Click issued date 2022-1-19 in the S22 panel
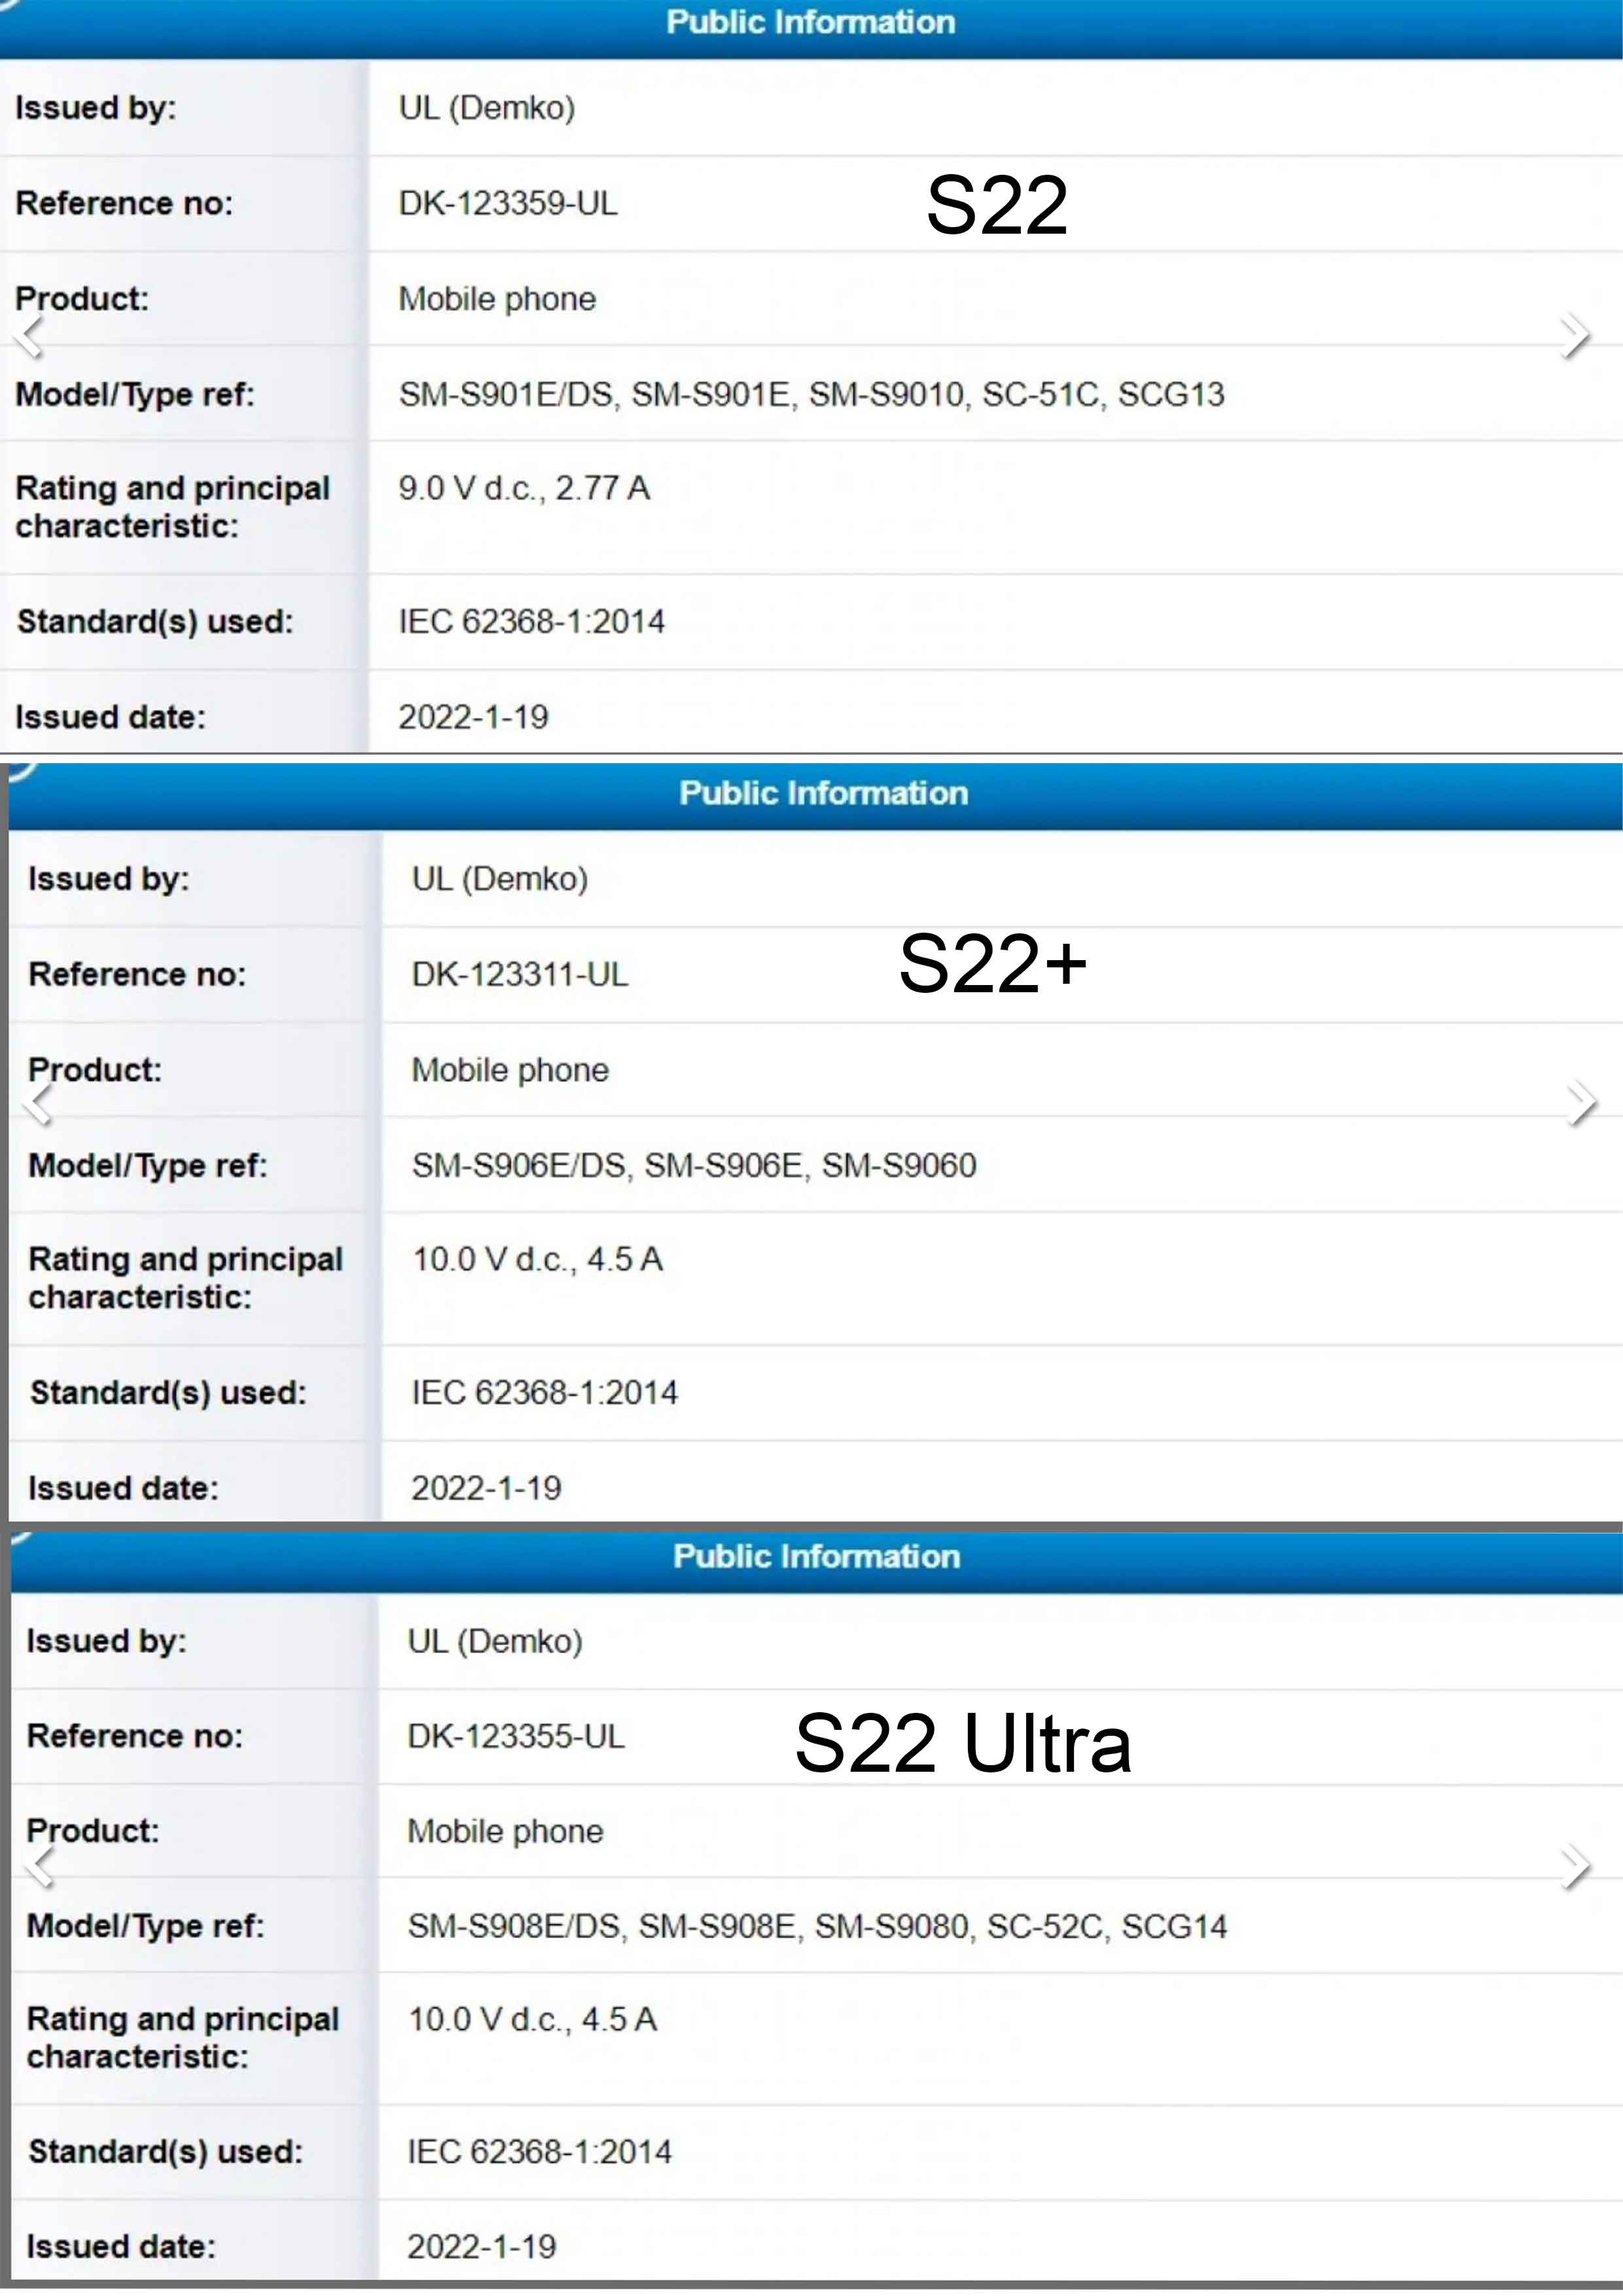Image resolution: width=1623 pixels, height=2296 pixels. coord(474,717)
